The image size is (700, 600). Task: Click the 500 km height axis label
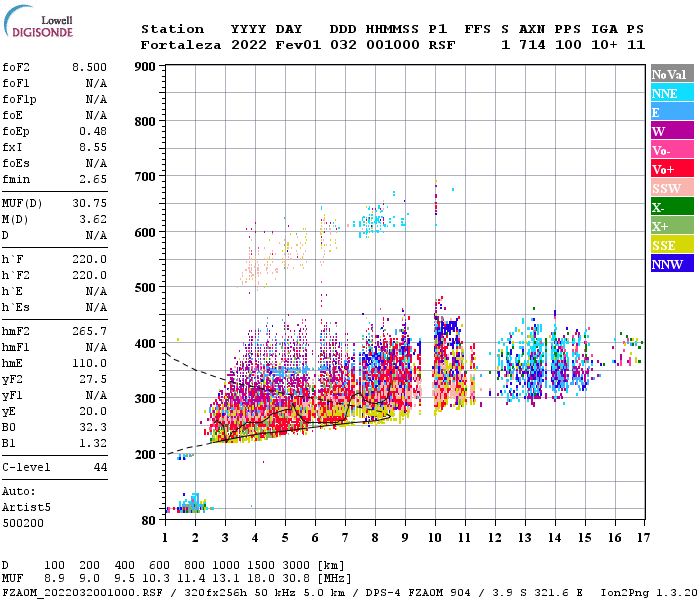145,288
